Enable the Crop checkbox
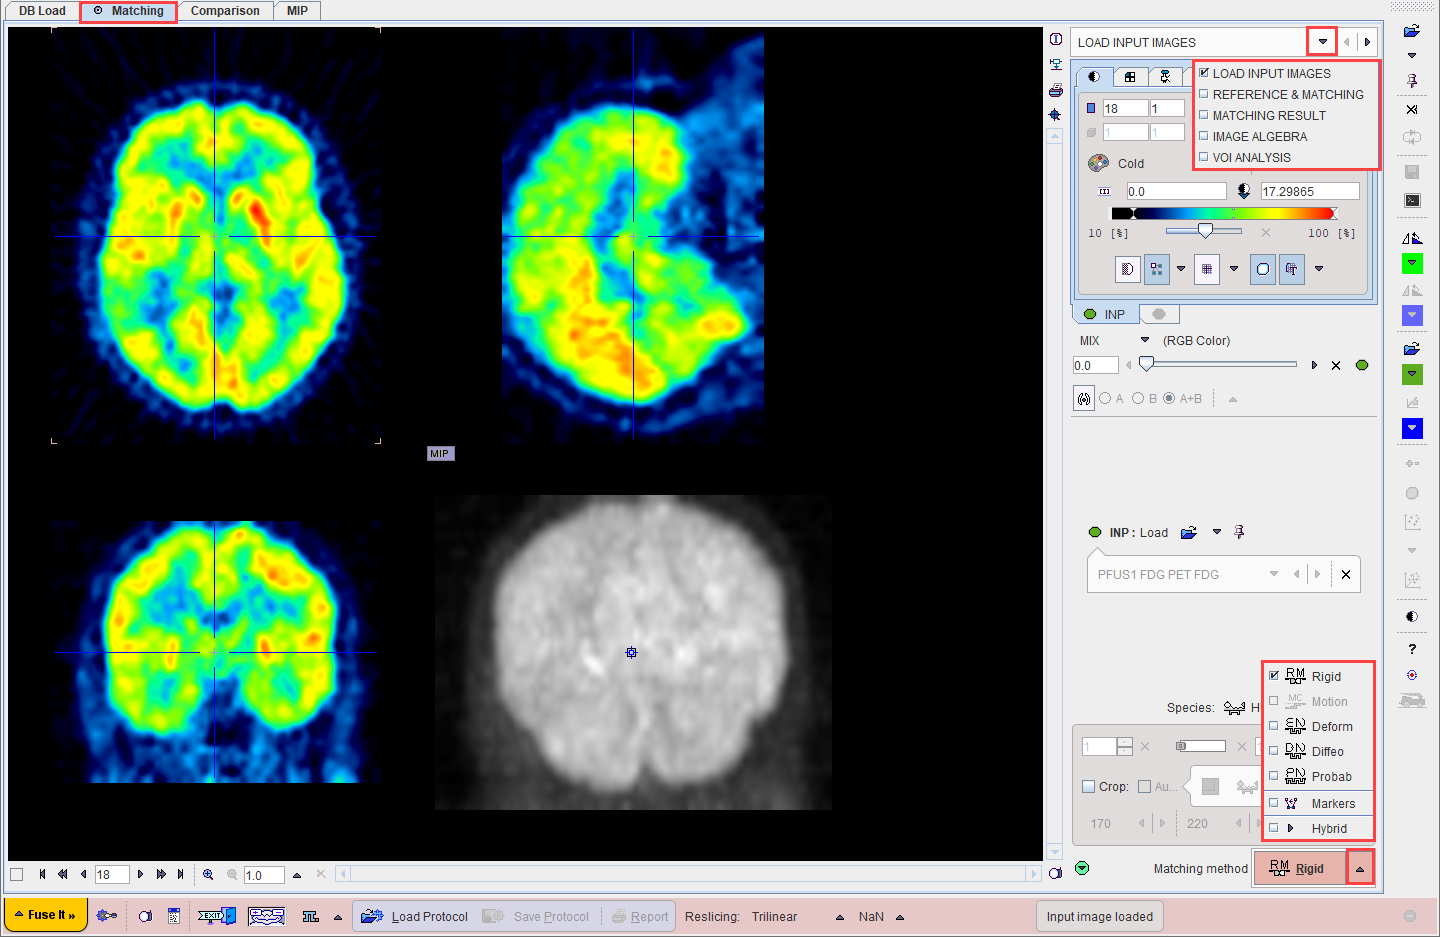Screen dimensions: 1440x937 tap(1088, 787)
